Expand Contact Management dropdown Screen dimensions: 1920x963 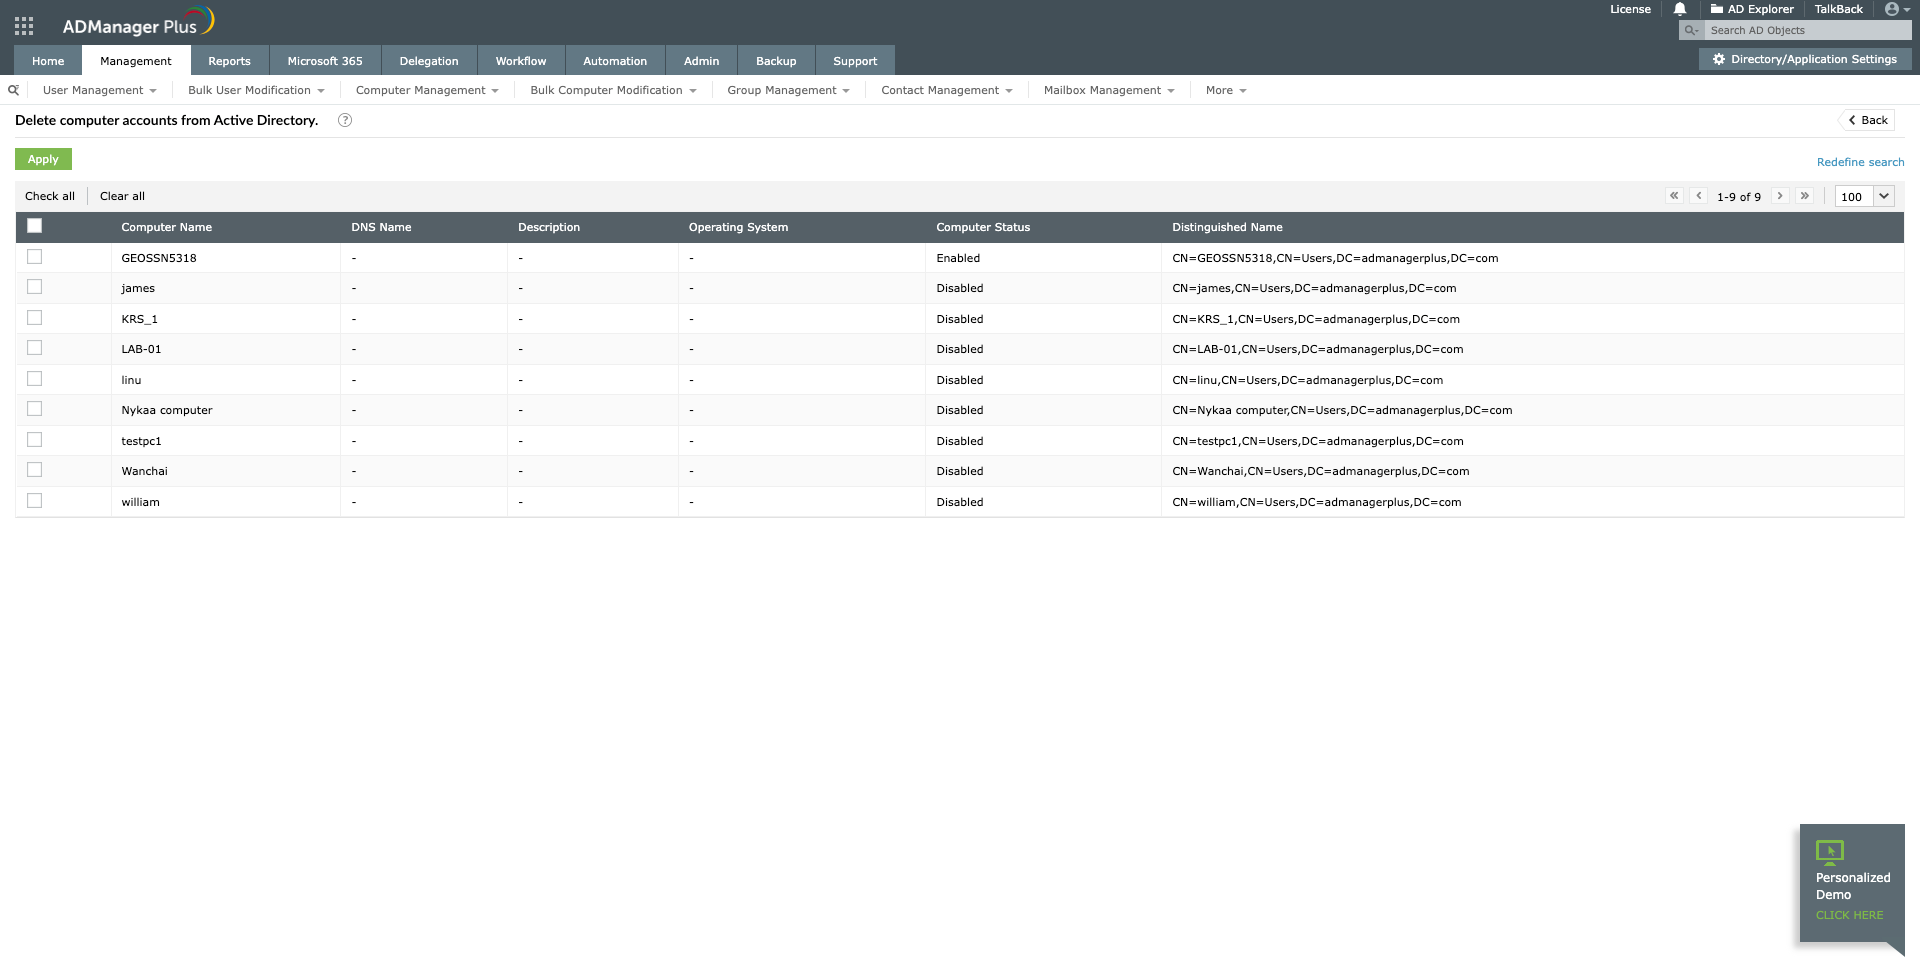coord(947,90)
